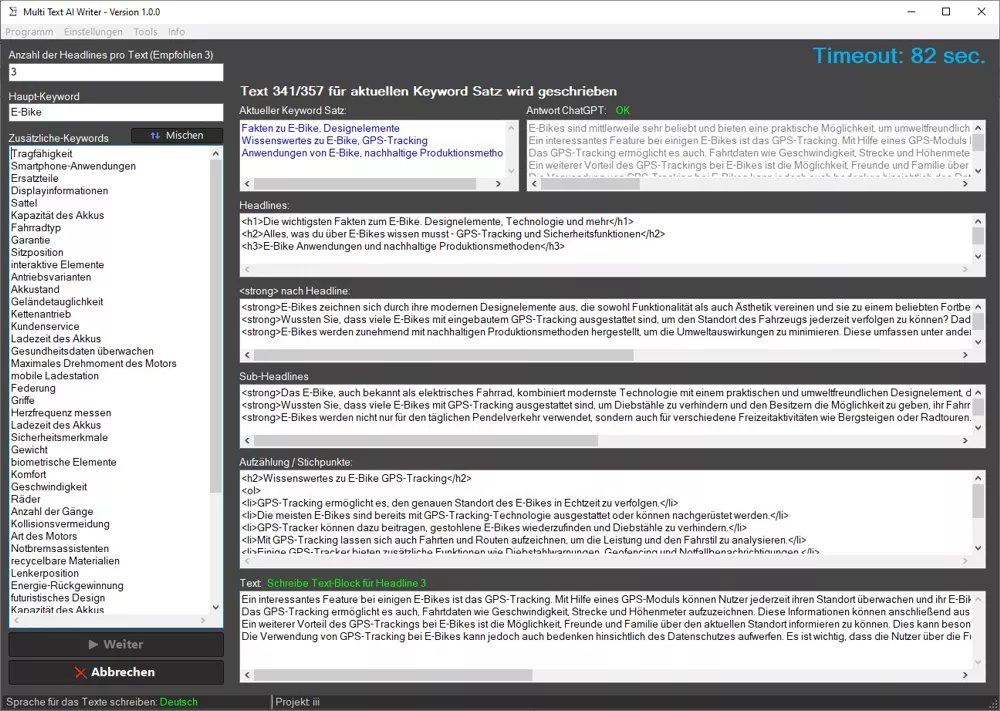Click the headlines count input field

[116, 72]
